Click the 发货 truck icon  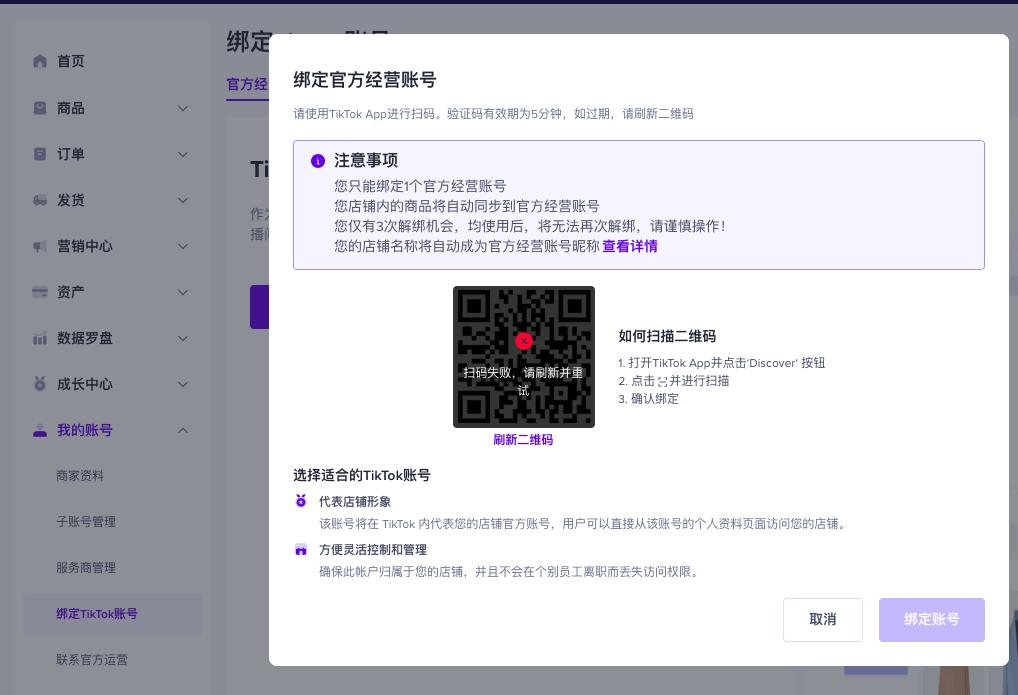(40, 200)
